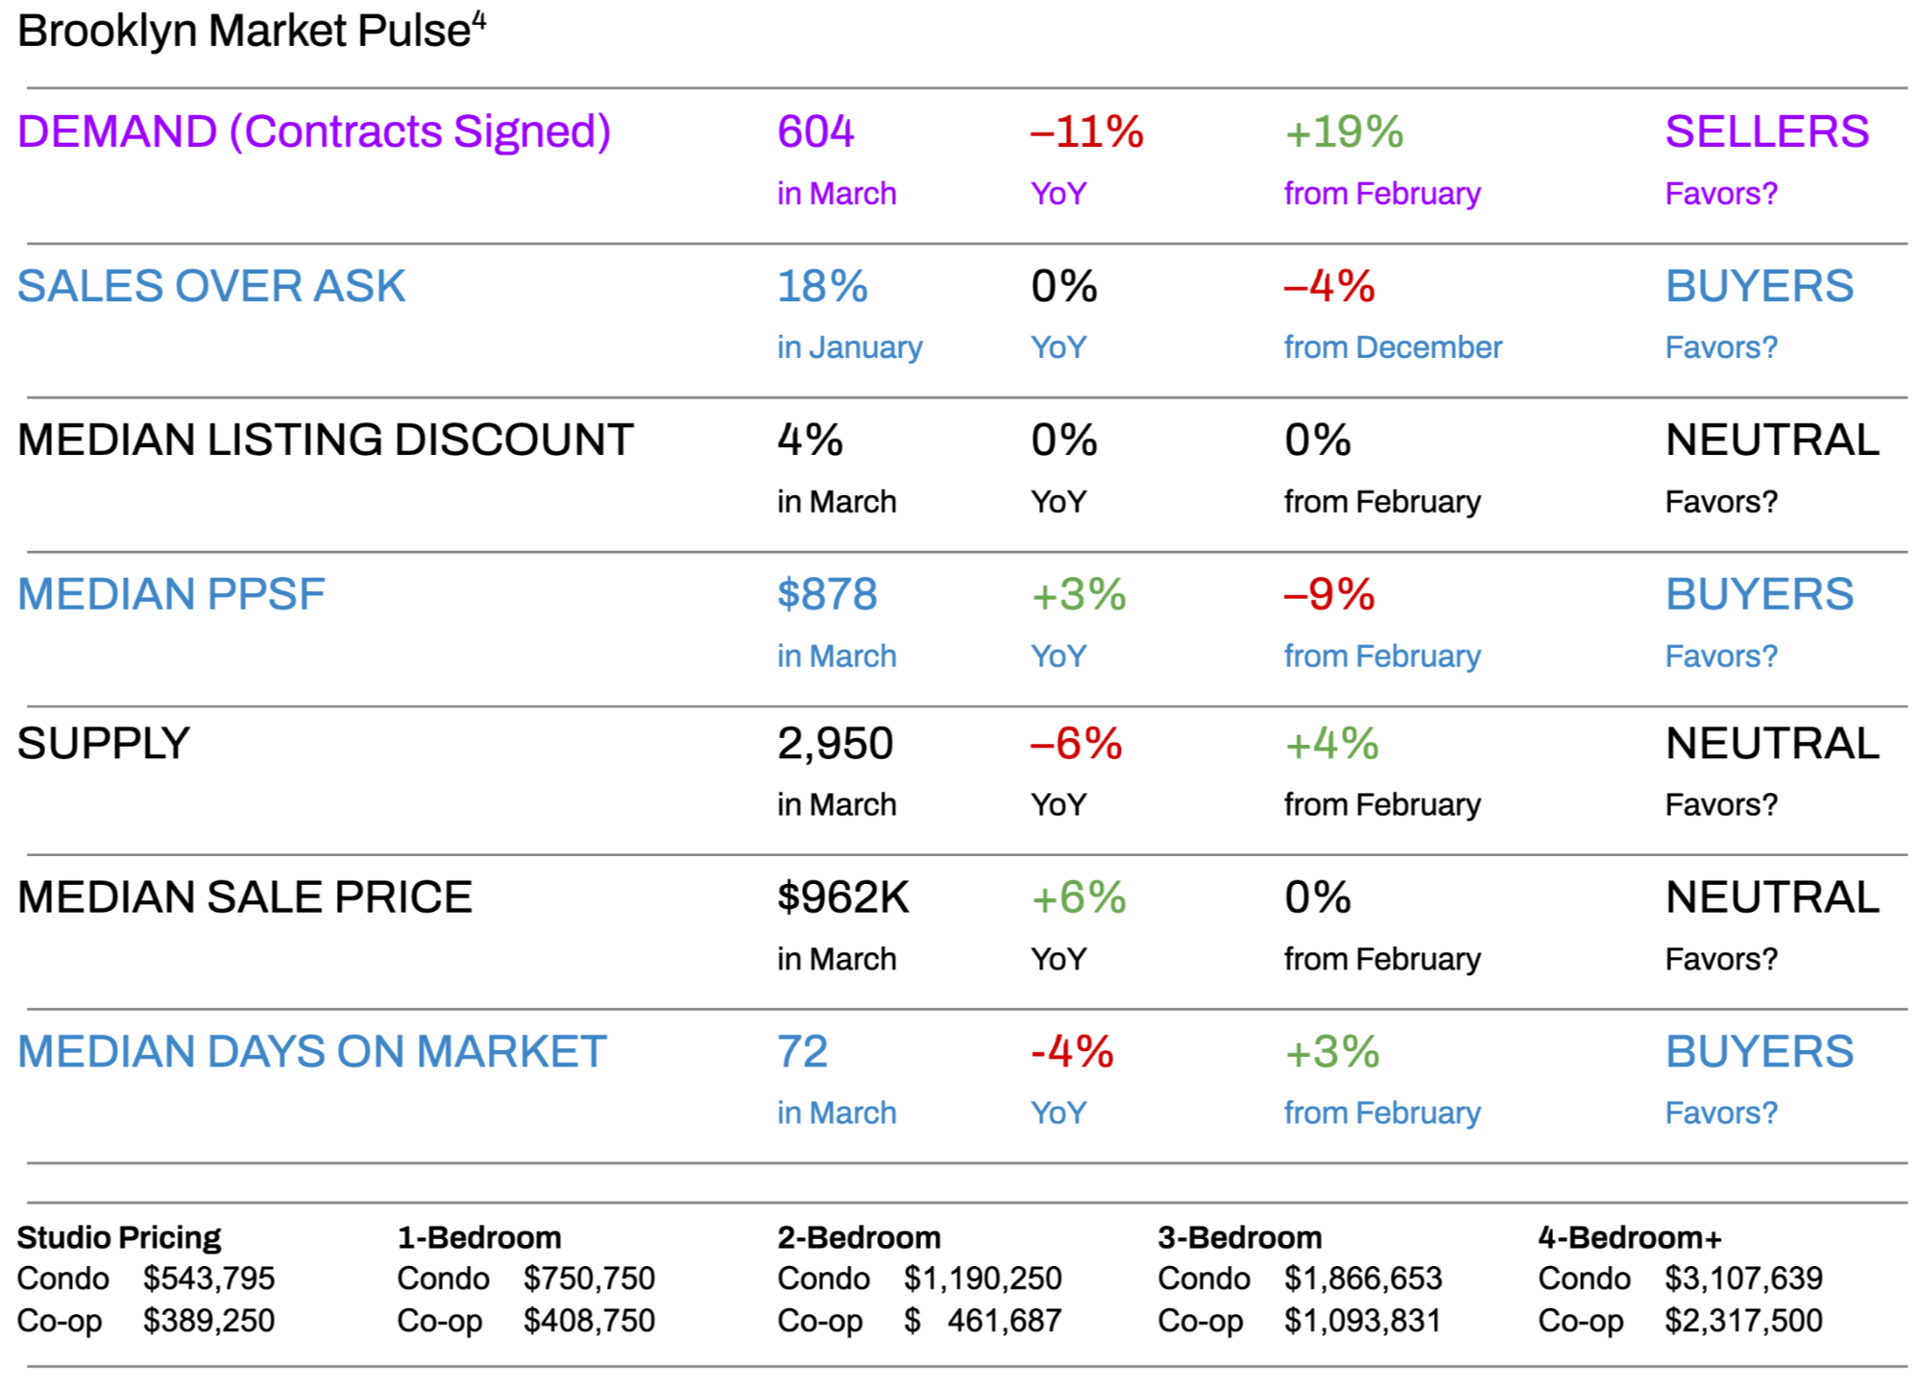The image size is (1920, 1385).
Task: Click the $878 median PPSF value
Action: click(827, 595)
